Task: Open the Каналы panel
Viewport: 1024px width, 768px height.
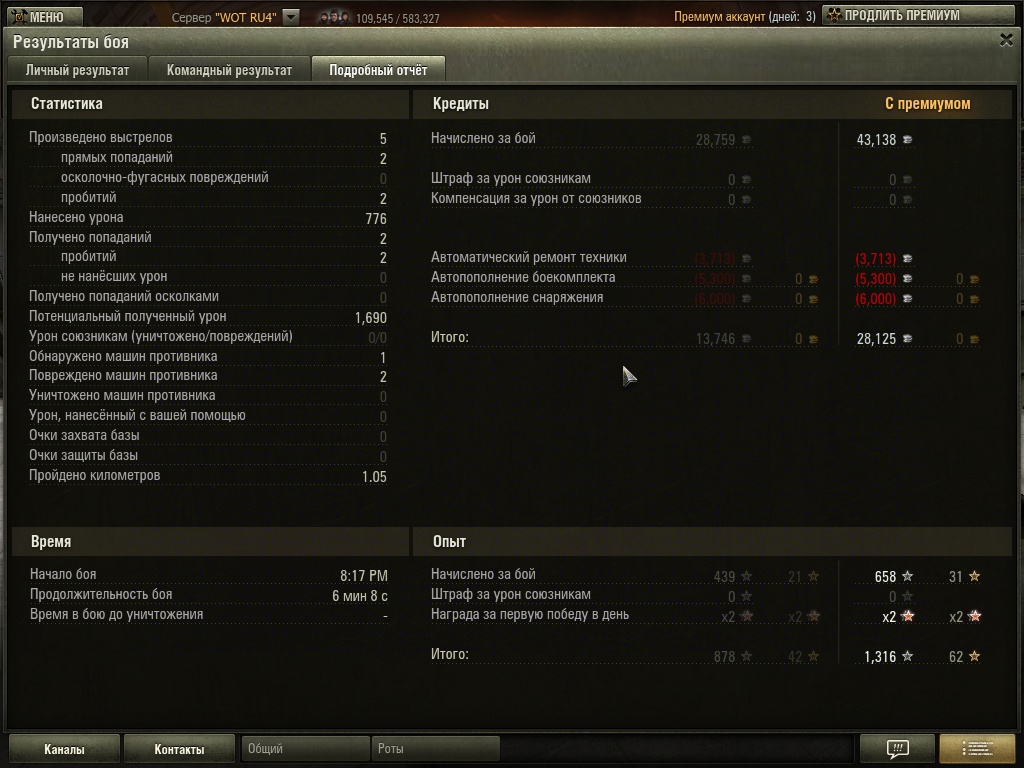Action: tap(64, 749)
